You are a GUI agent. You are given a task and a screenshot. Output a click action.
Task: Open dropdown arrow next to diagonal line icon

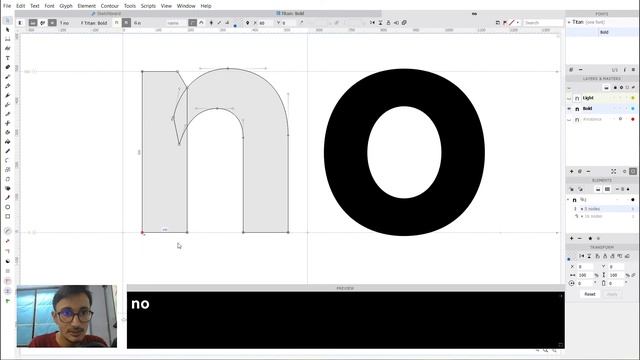(518, 22)
